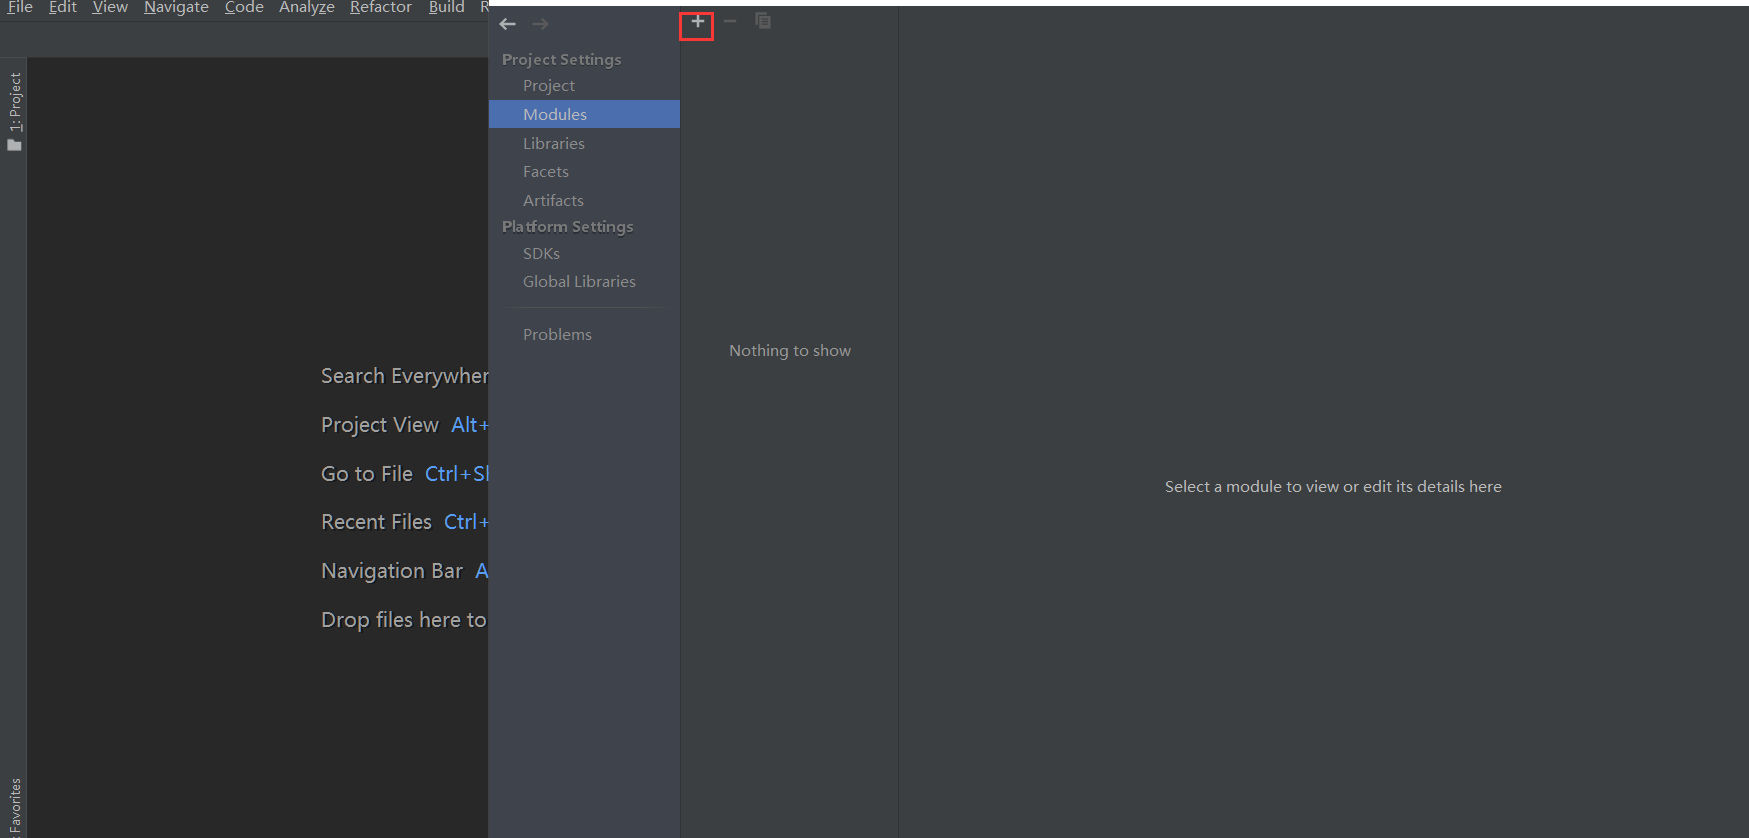The width and height of the screenshot is (1749, 838).
Task: Open the View menu
Action: point(110,8)
